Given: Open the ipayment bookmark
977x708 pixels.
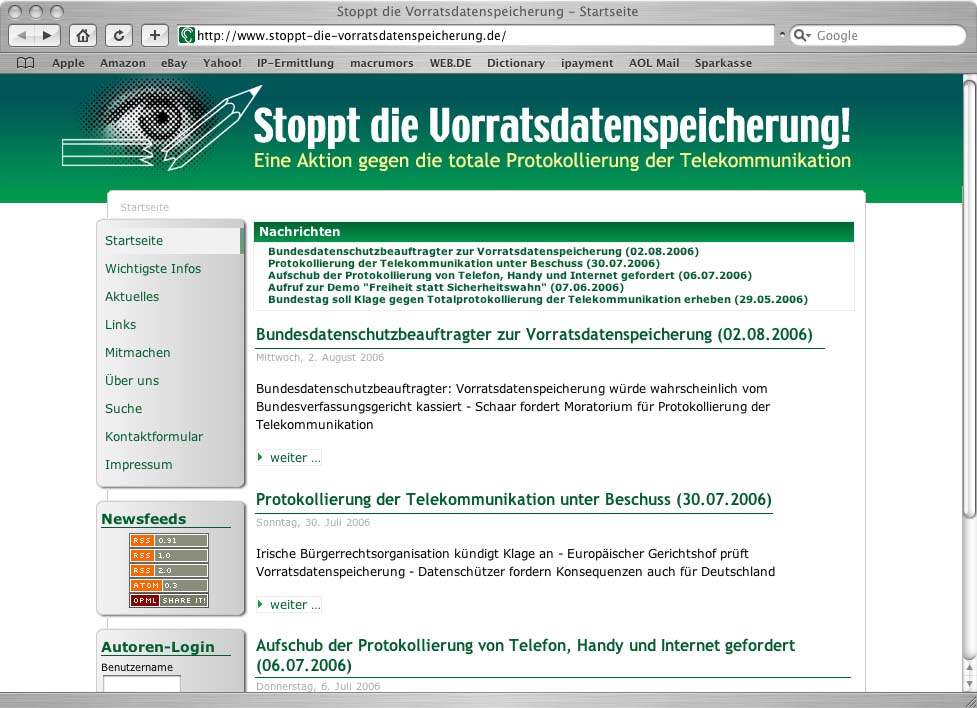Looking at the screenshot, I should [587, 63].
